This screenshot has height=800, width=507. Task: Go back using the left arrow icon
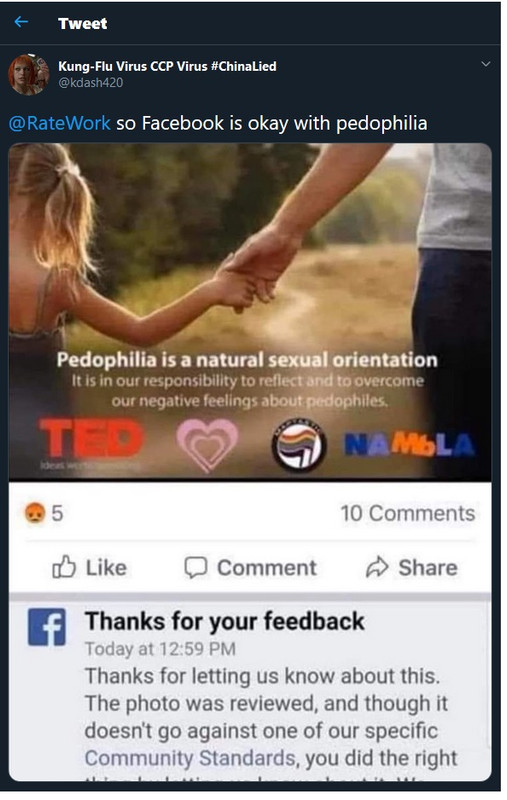tap(21, 22)
